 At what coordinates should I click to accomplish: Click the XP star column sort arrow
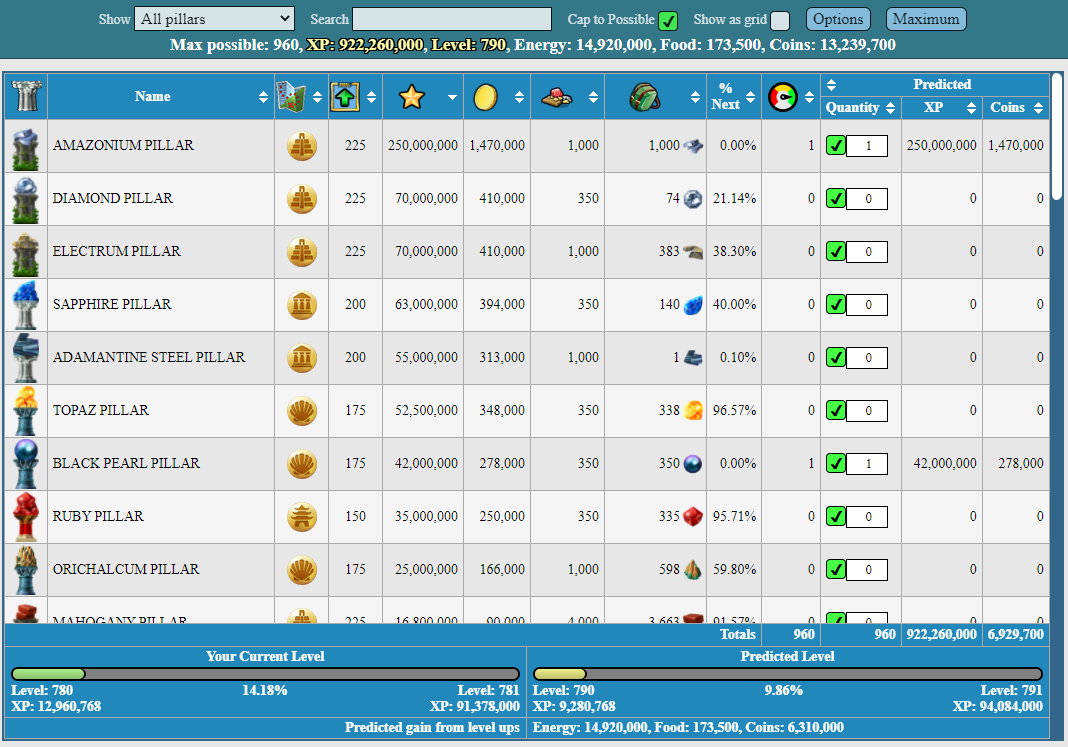(452, 97)
